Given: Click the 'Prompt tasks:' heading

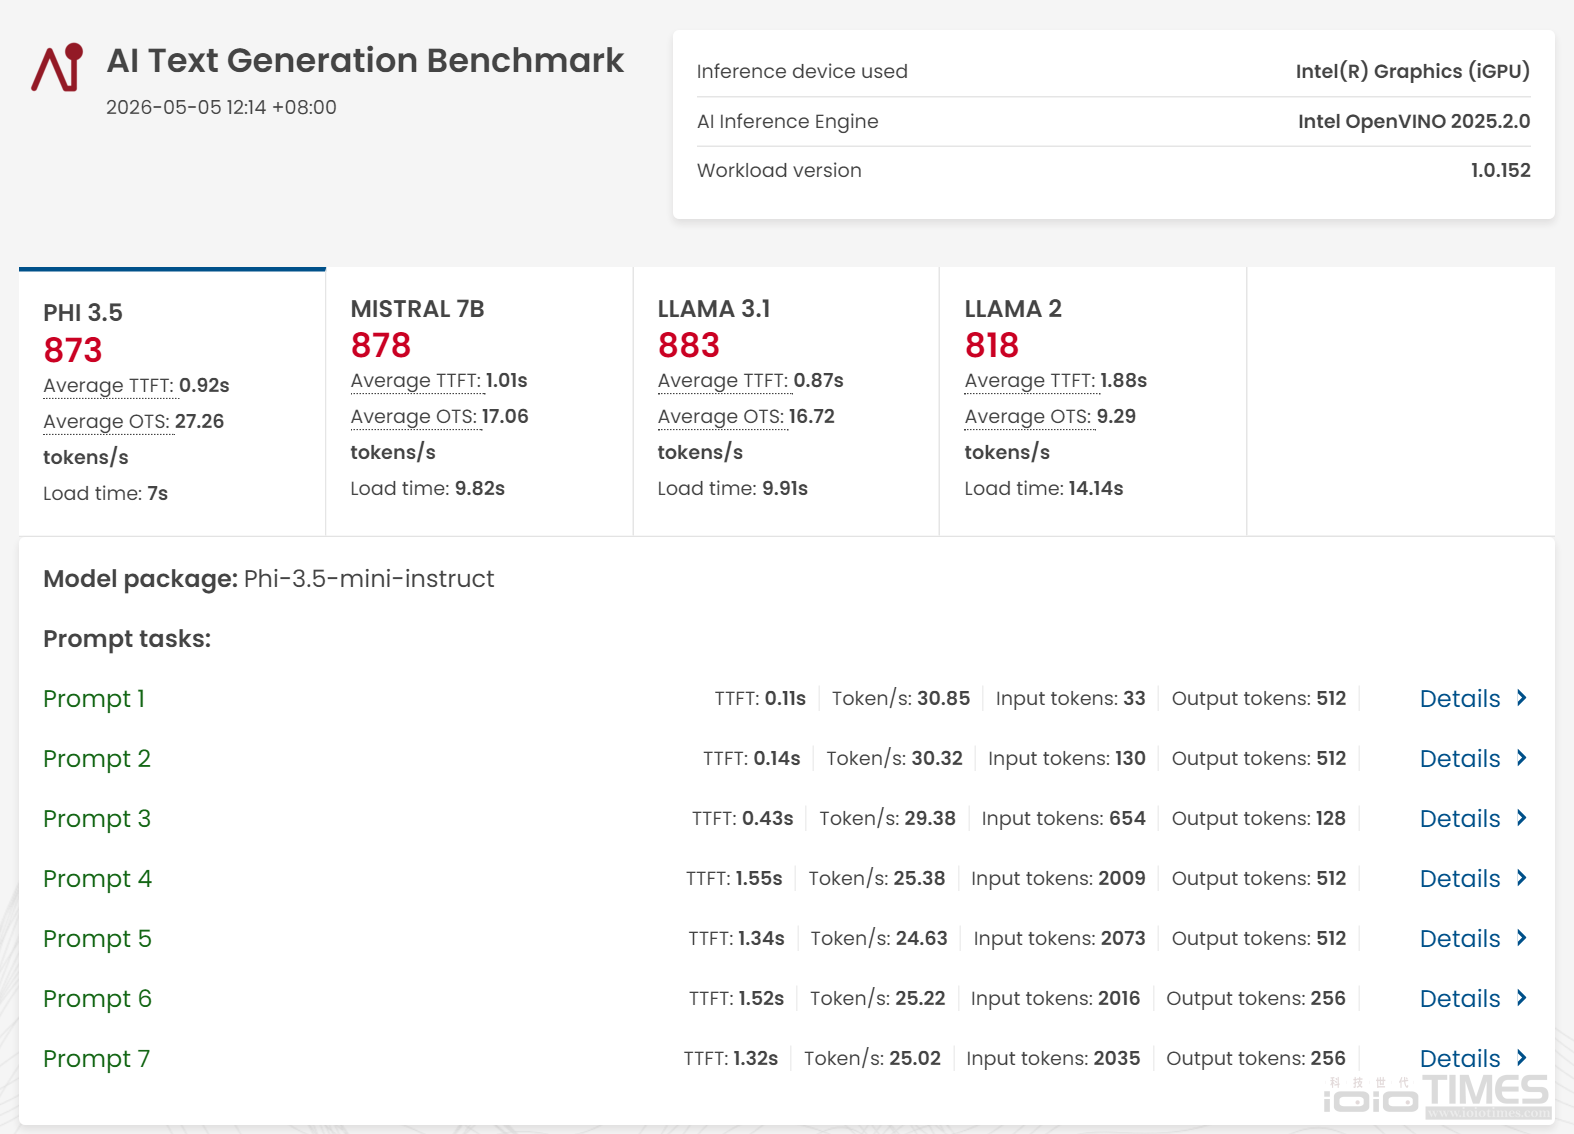Looking at the screenshot, I should point(127,639).
